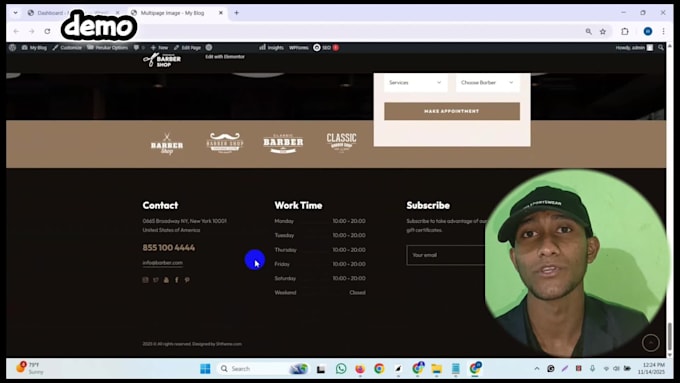
Task: Click the Barber Shop site logo
Action: pos(162,60)
